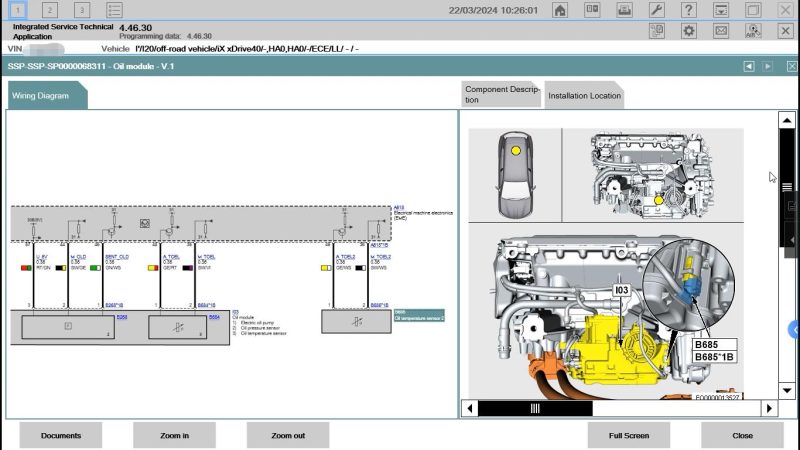This screenshot has width=800, height=450.
Task: Click the M_TOEL signal link
Action: click(x=206, y=257)
